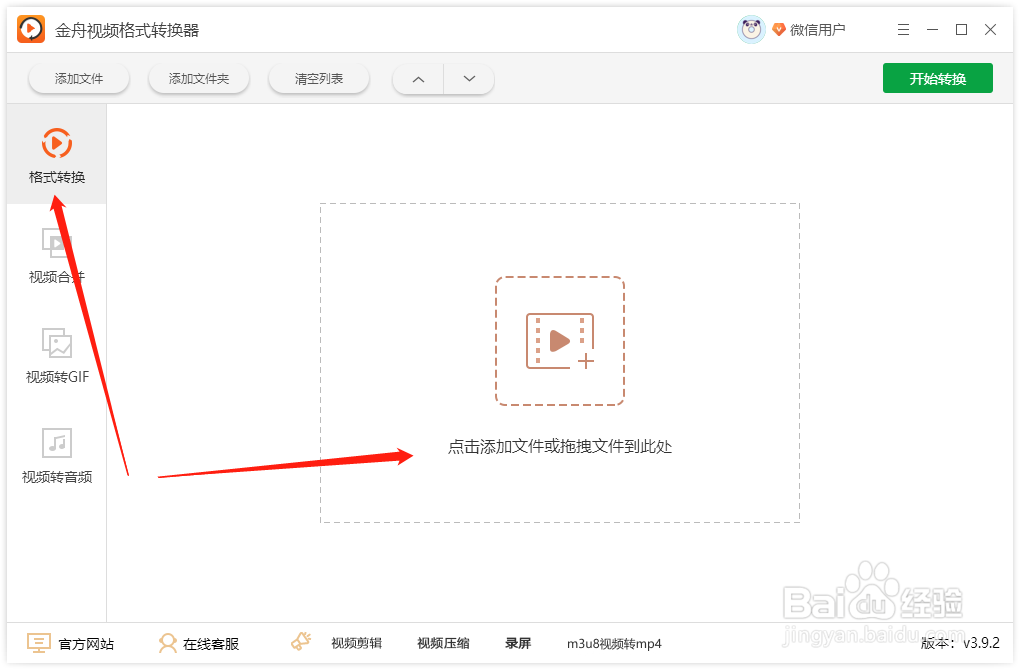Open the 录屏 screen recording feature
Image resolution: width=1020 pixels, height=670 pixels.
(x=517, y=643)
